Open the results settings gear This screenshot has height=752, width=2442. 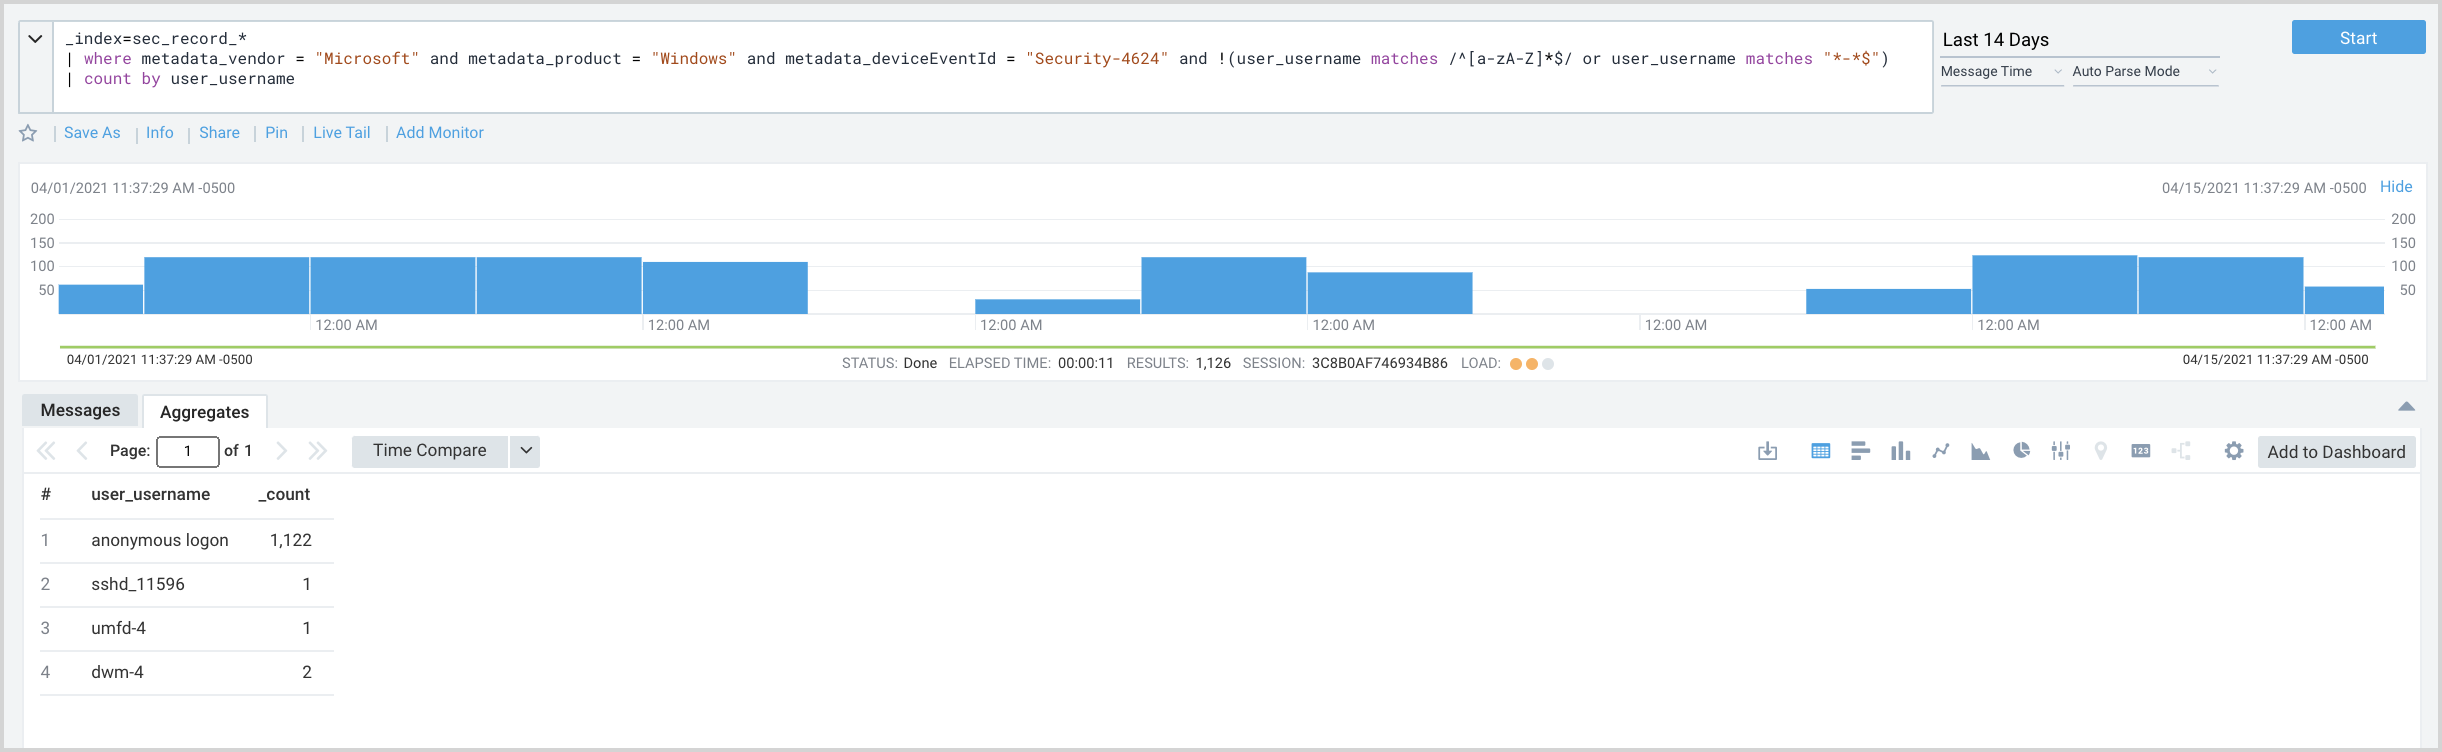click(2233, 451)
